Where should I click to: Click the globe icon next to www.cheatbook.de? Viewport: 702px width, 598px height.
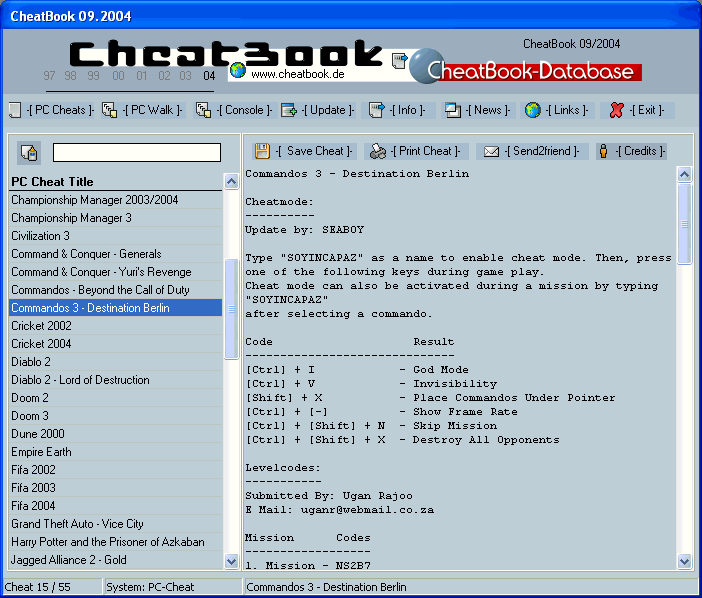(x=238, y=70)
